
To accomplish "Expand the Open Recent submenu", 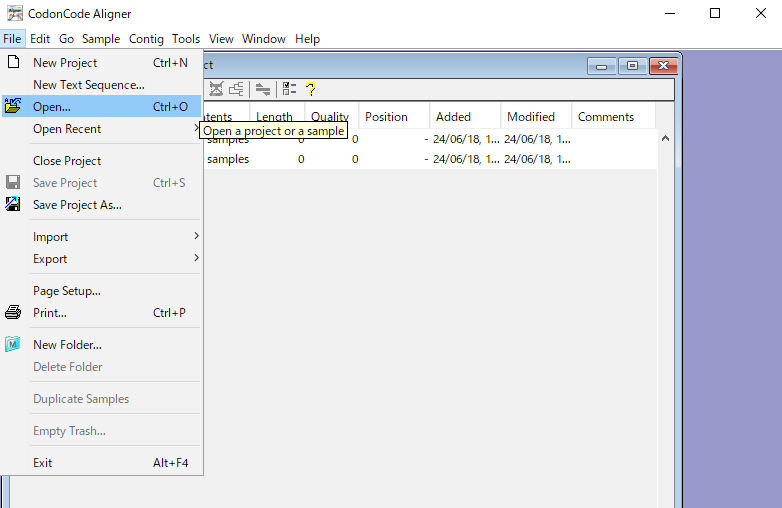I will [102, 129].
